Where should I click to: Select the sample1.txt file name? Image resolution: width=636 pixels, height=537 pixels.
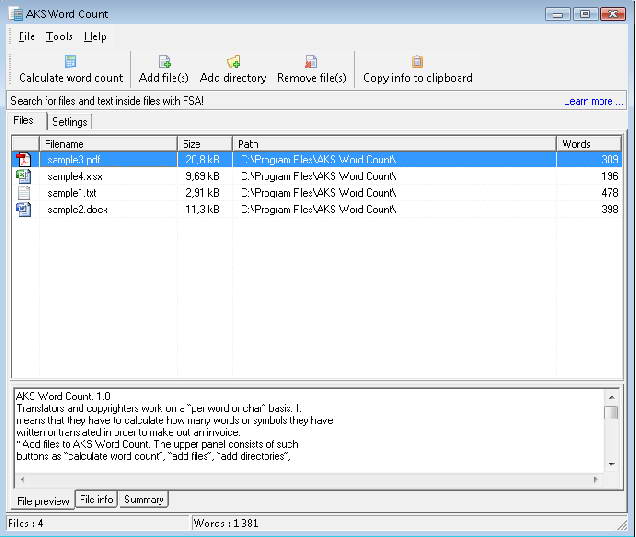[71, 193]
